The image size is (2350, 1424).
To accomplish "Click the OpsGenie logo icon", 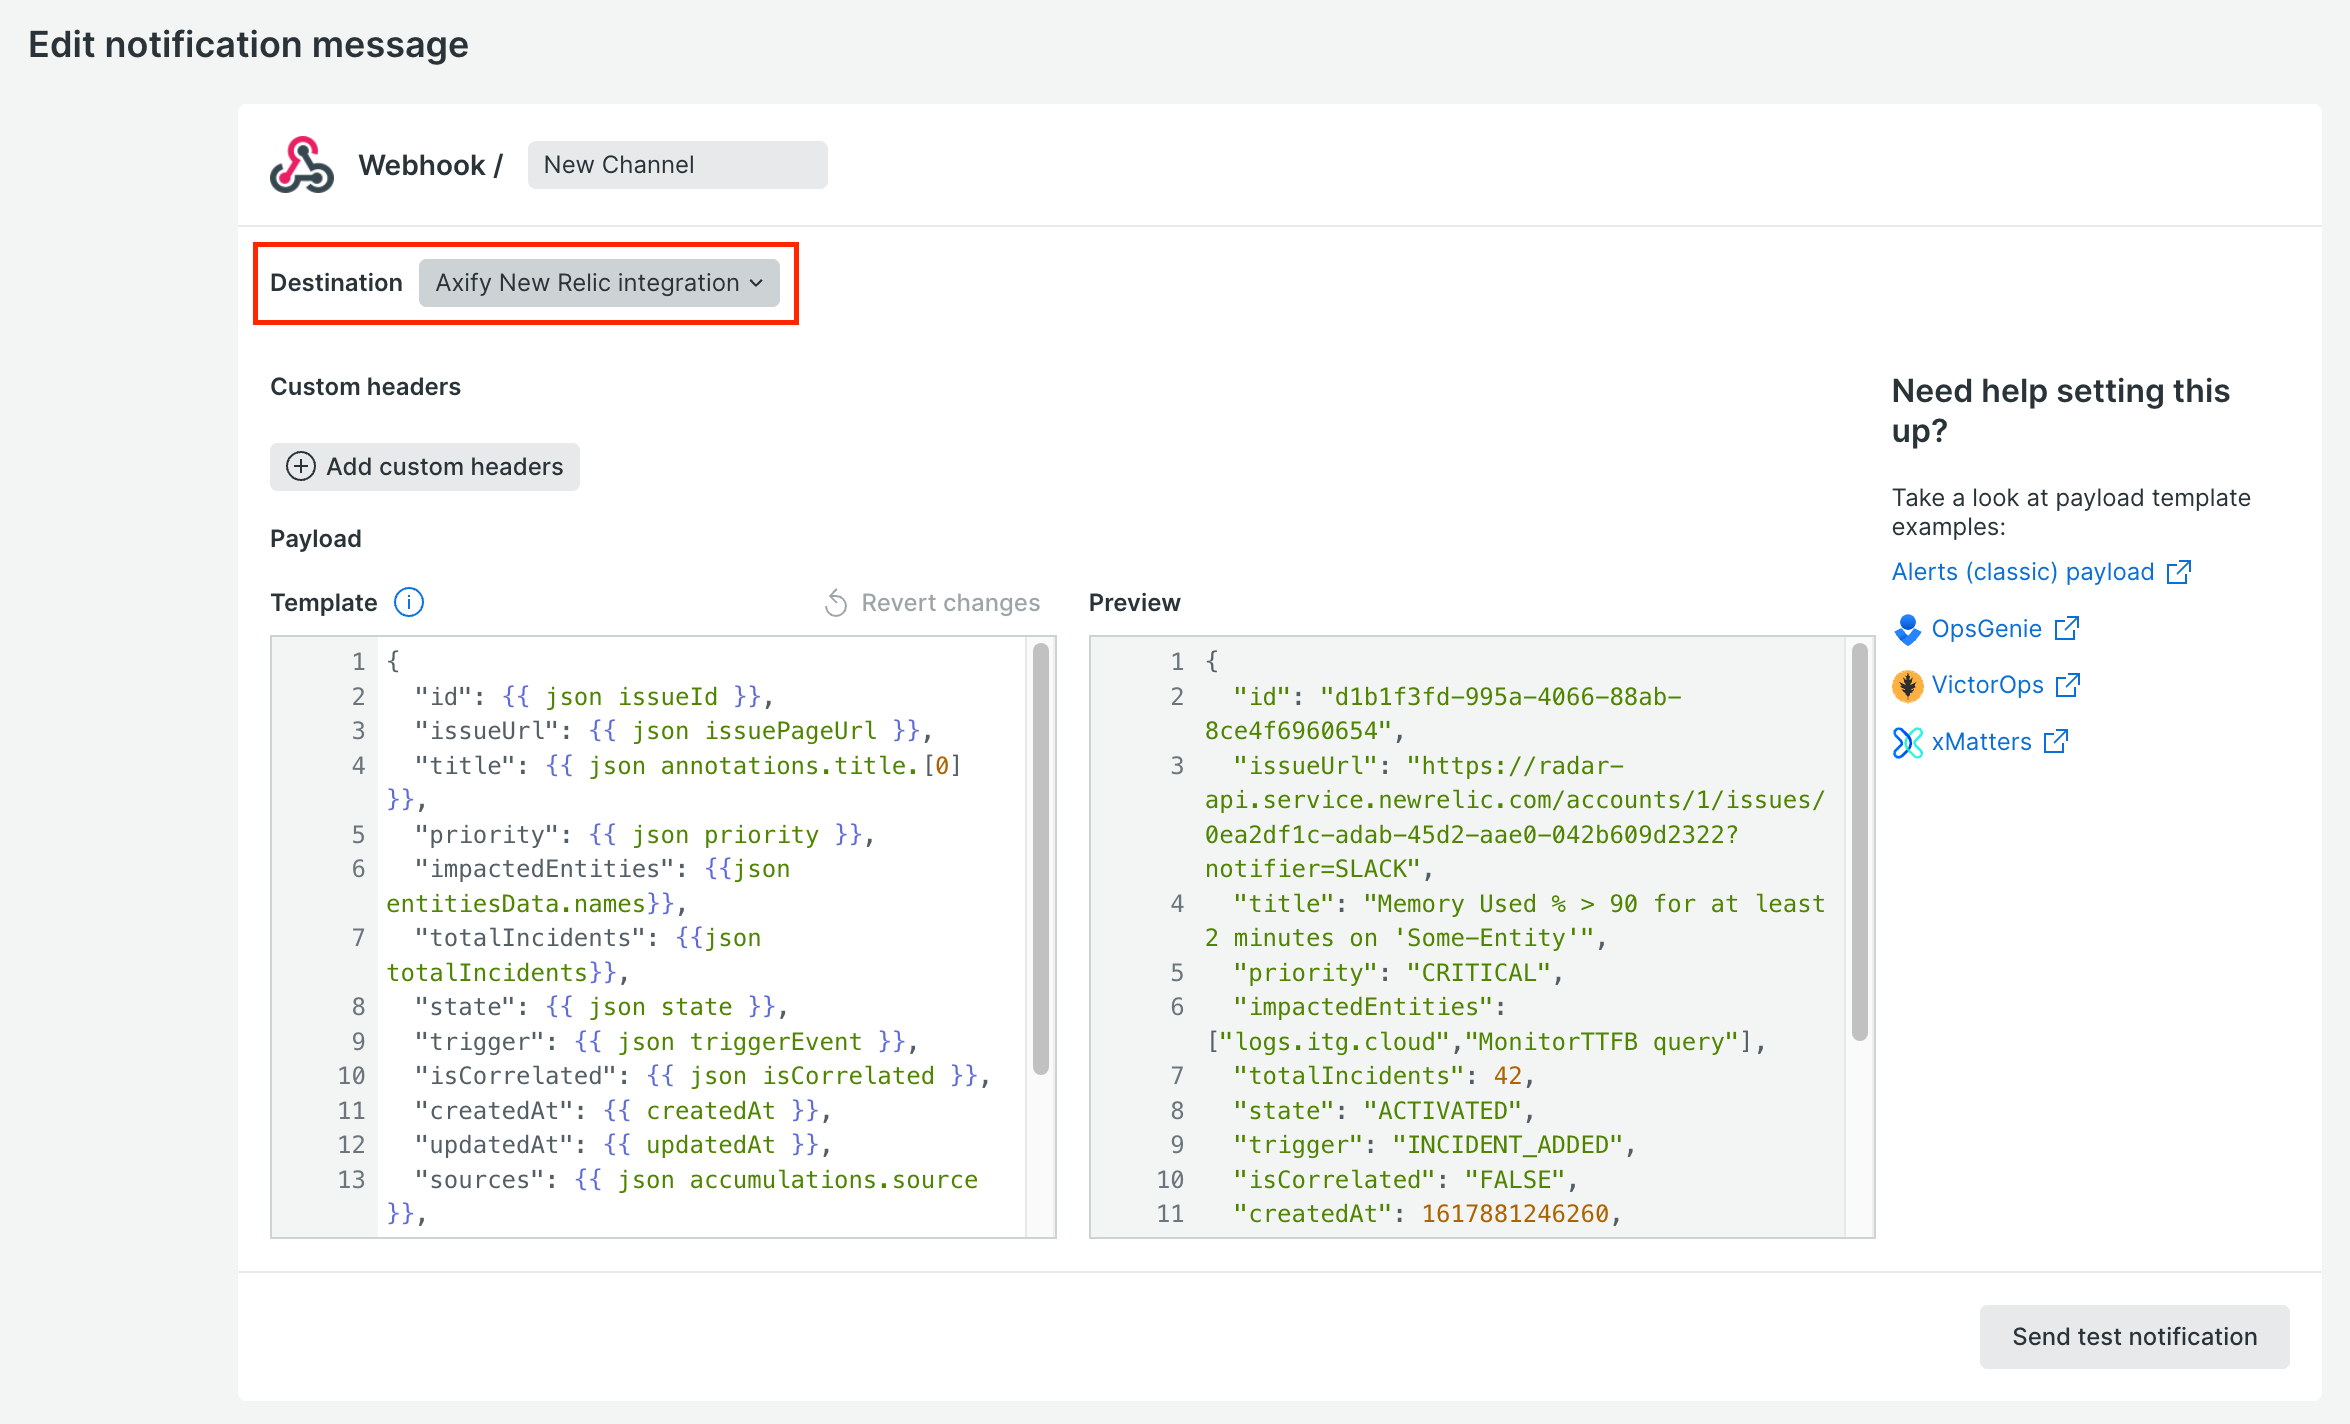I will tap(1907, 629).
